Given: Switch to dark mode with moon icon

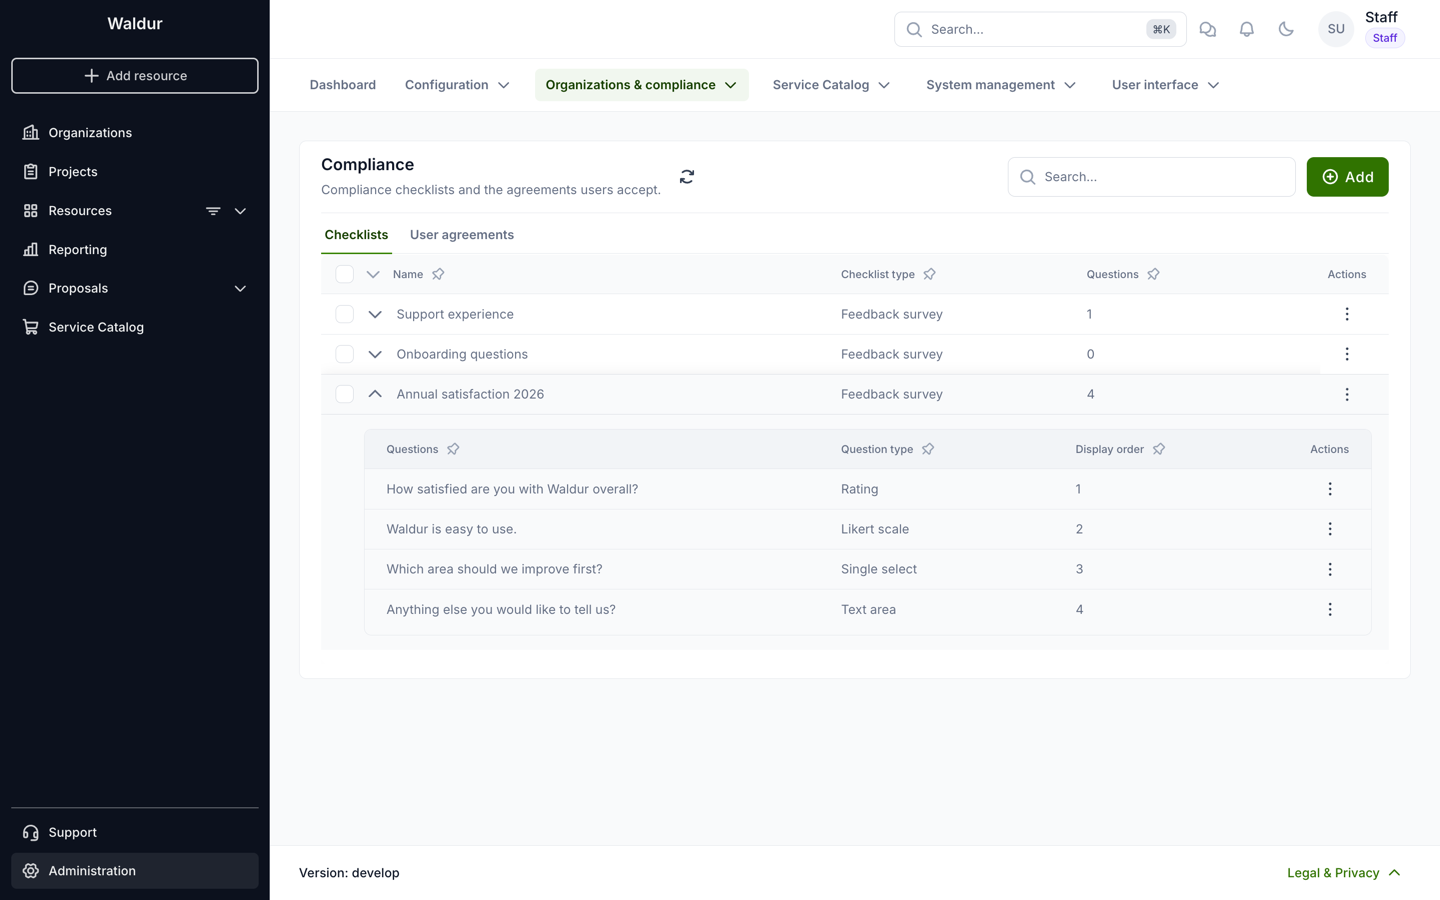Looking at the screenshot, I should coord(1286,30).
